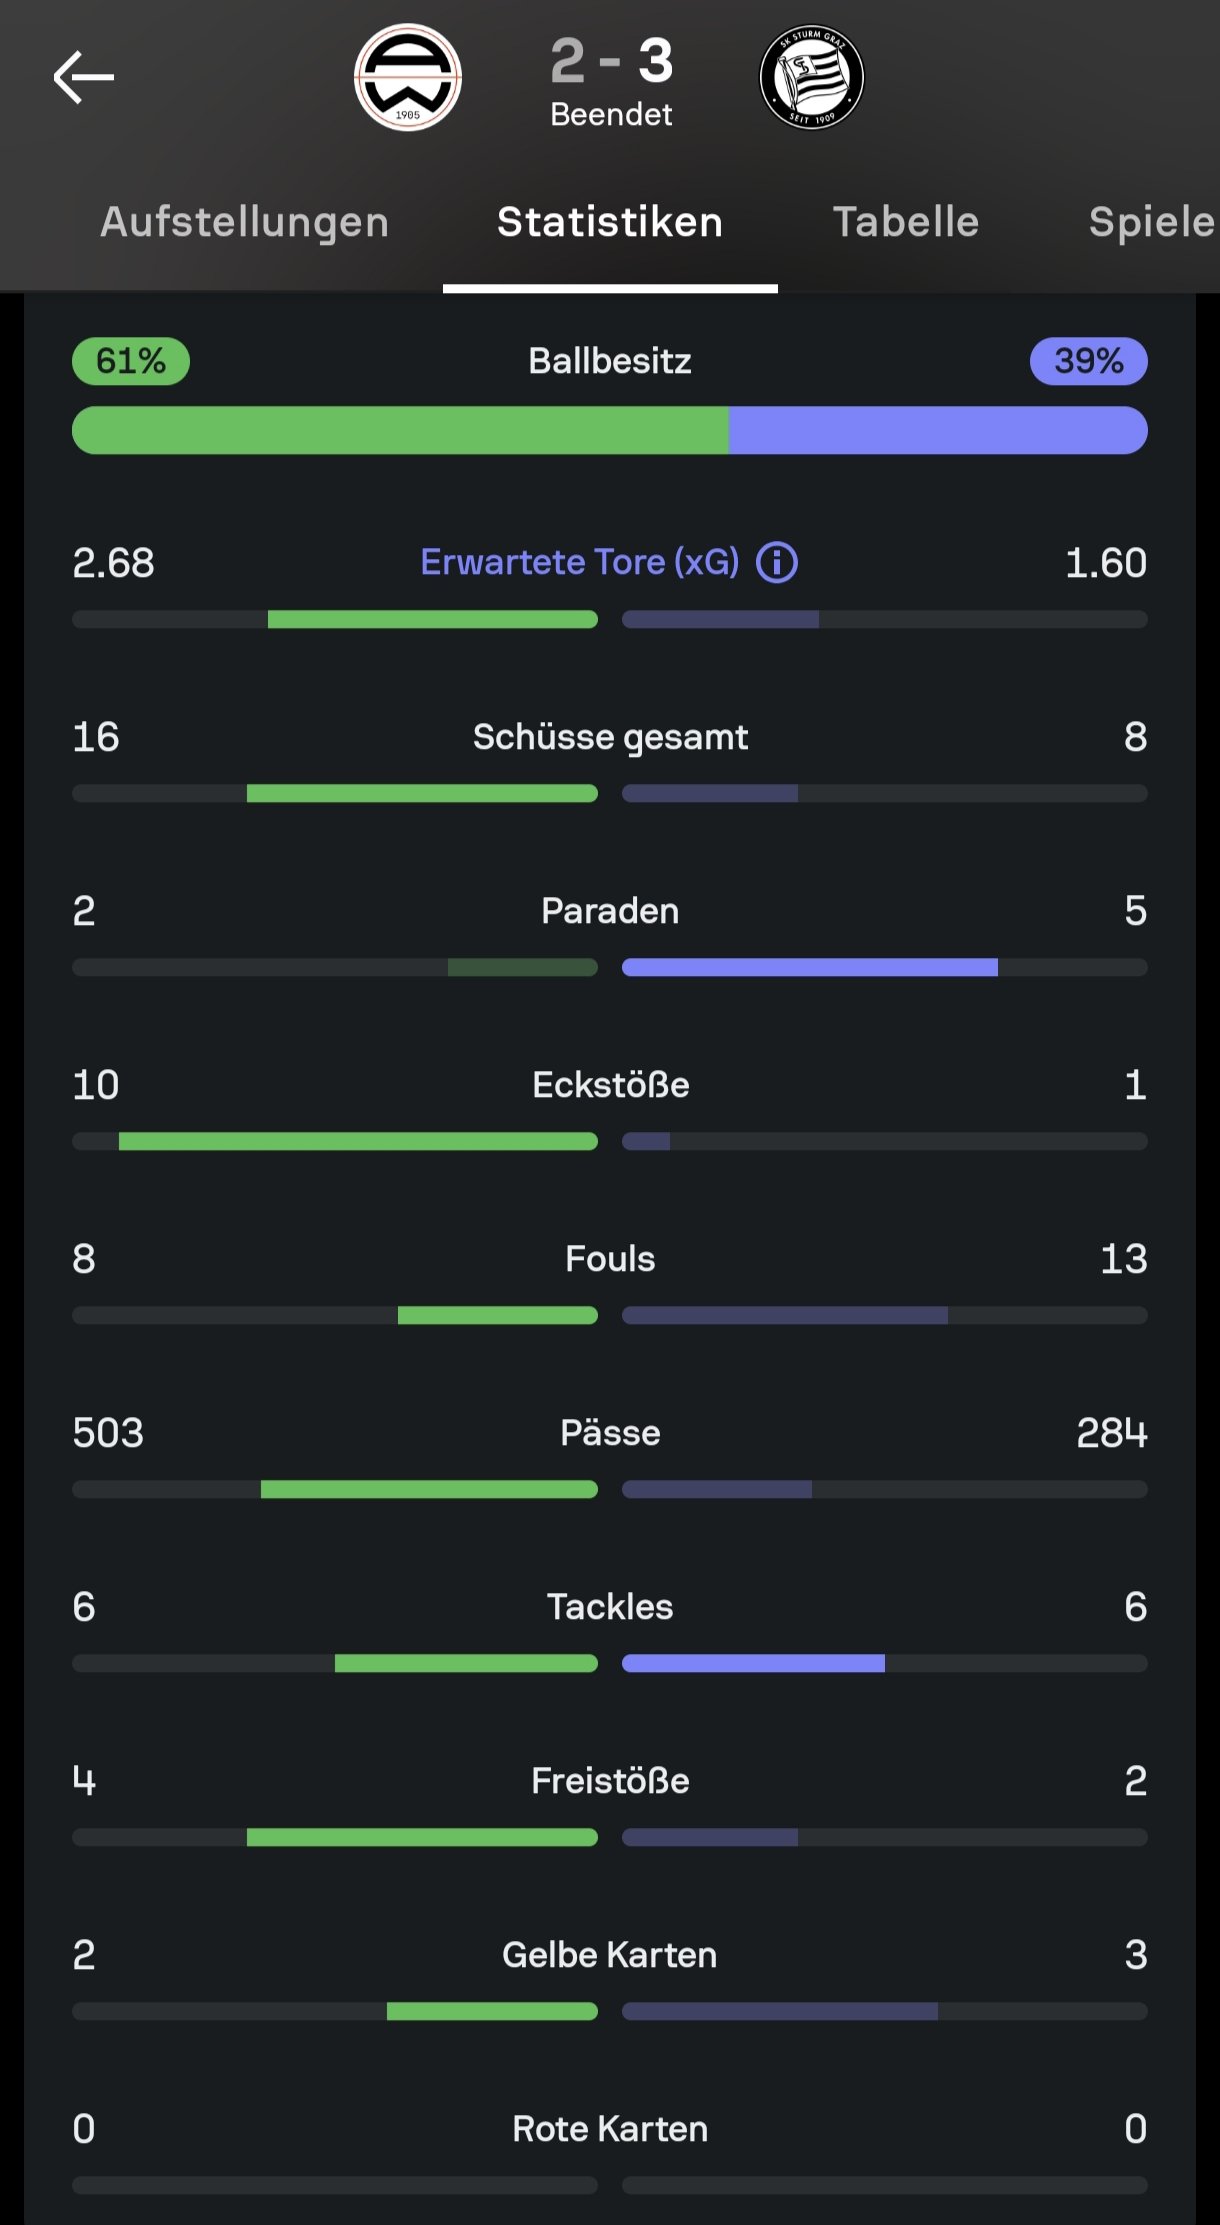Open the home team crest with 1905
Image resolution: width=1220 pixels, height=2225 pixels.
408,78
